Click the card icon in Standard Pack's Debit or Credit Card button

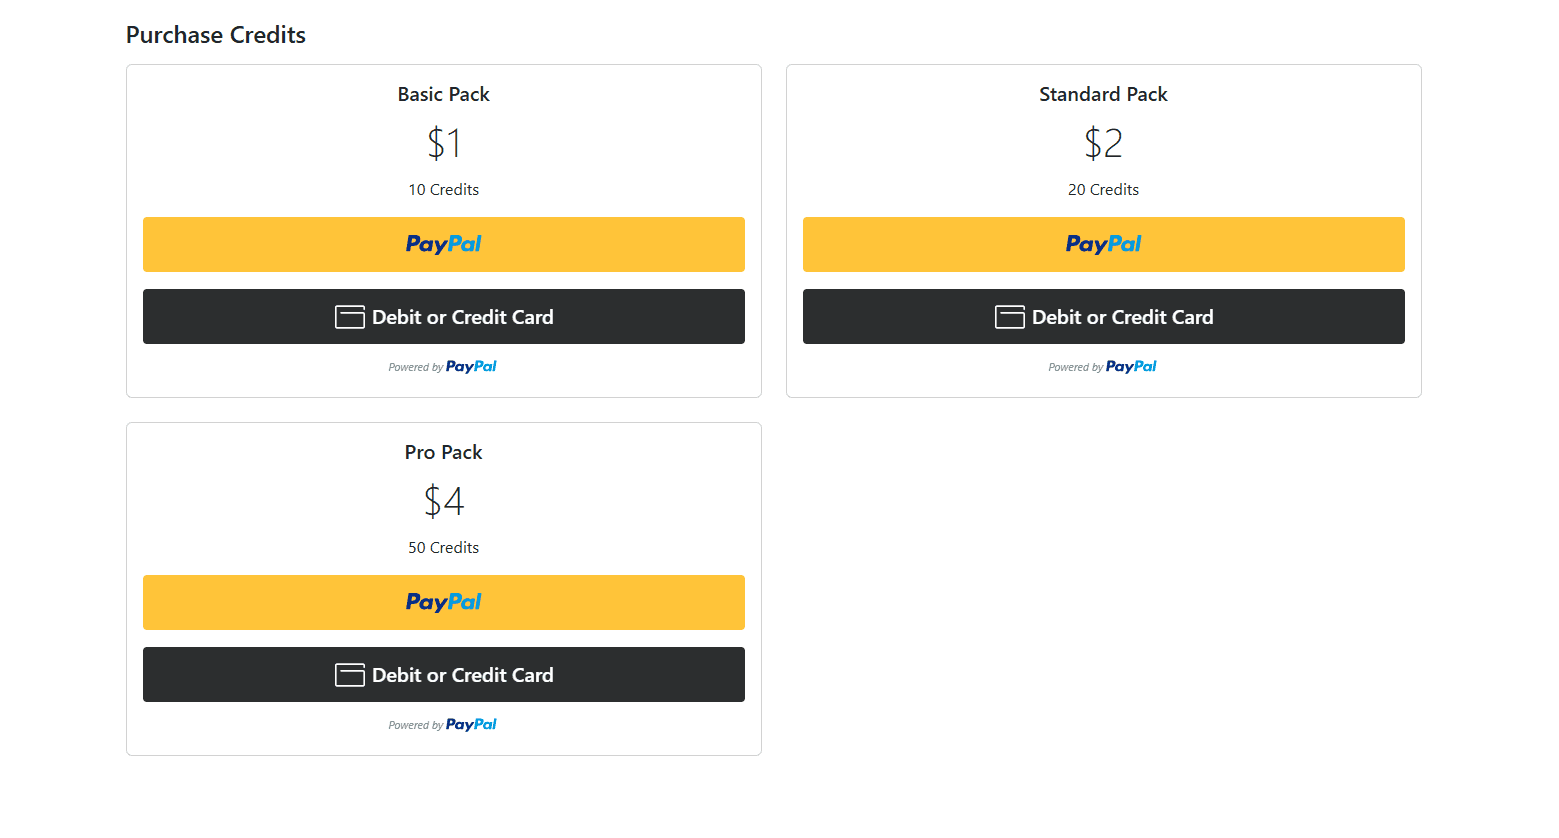tap(1008, 316)
